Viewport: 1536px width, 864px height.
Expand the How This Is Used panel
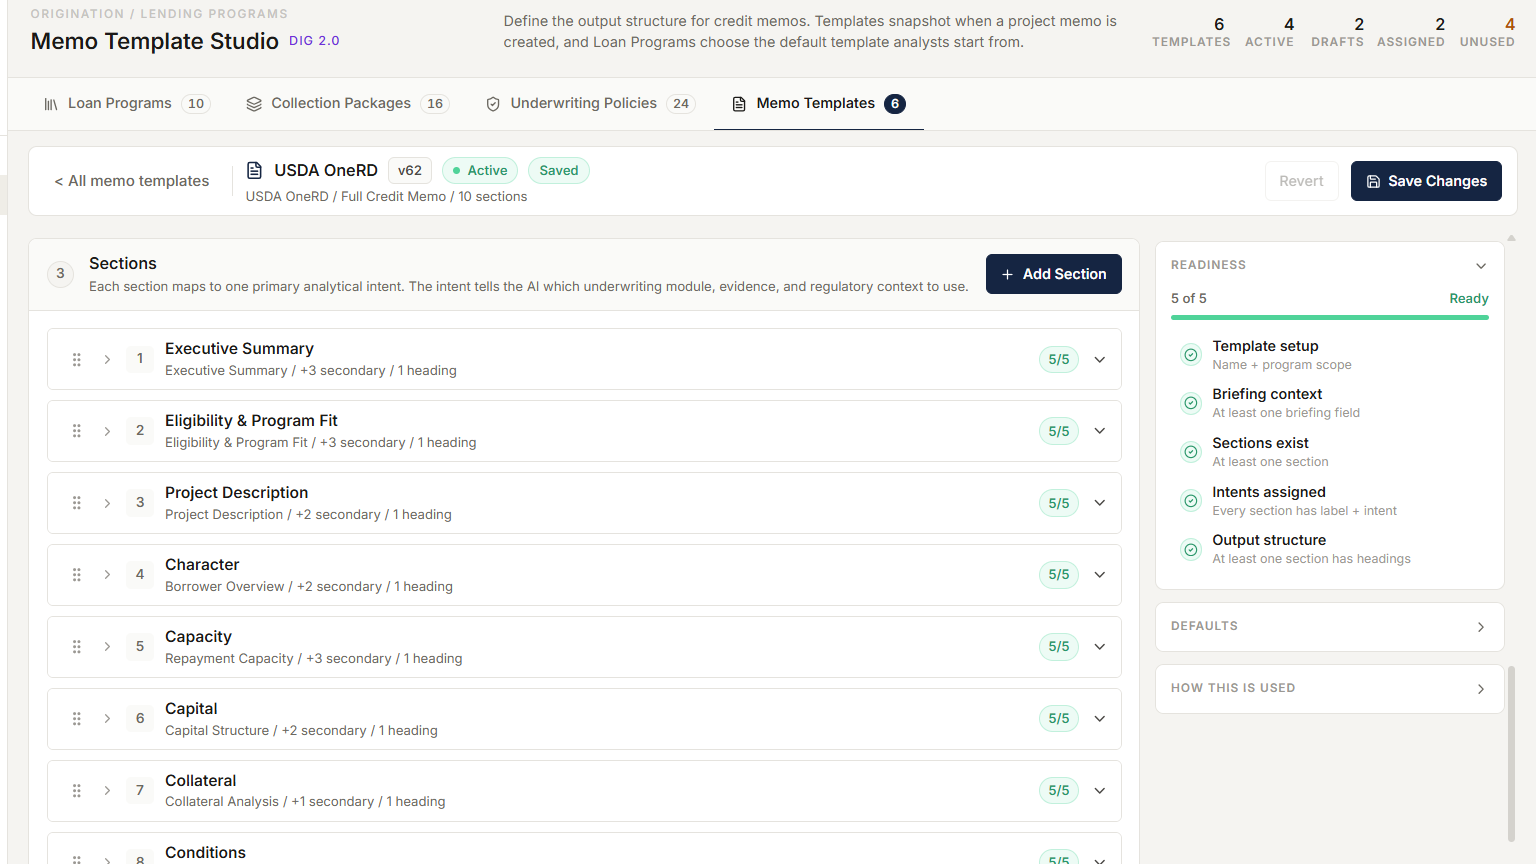(1481, 689)
